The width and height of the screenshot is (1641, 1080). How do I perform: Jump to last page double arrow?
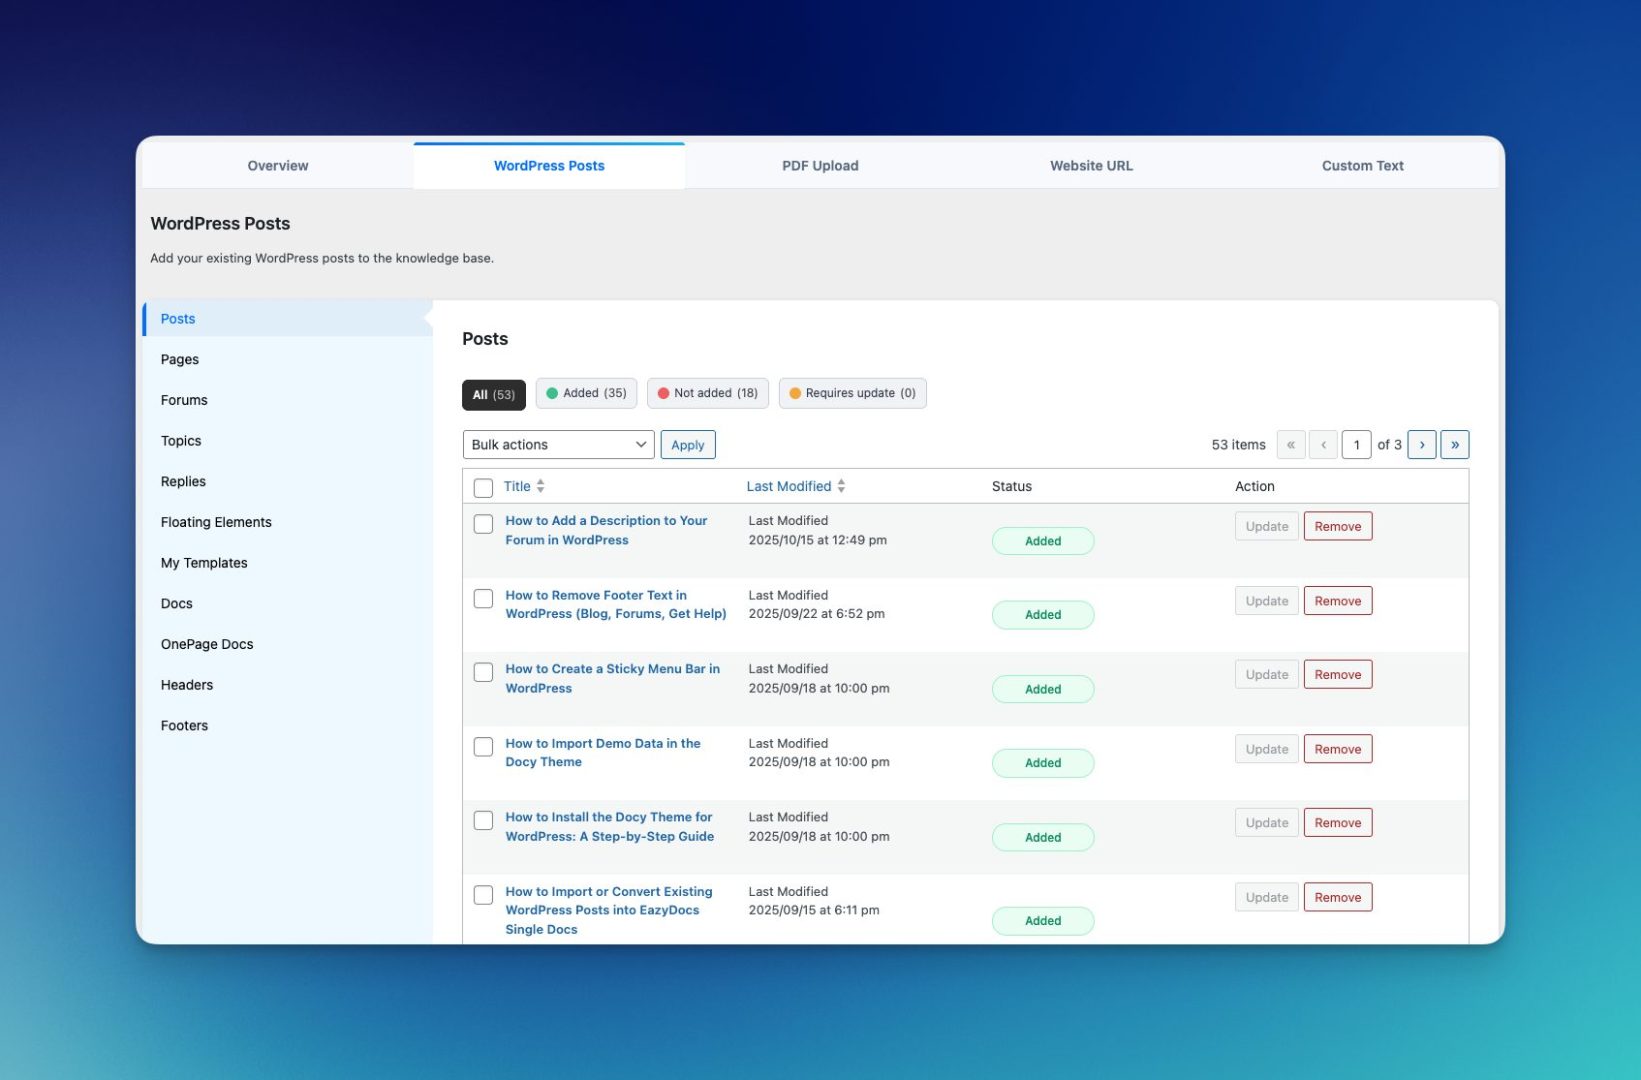tap(1454, 445)
